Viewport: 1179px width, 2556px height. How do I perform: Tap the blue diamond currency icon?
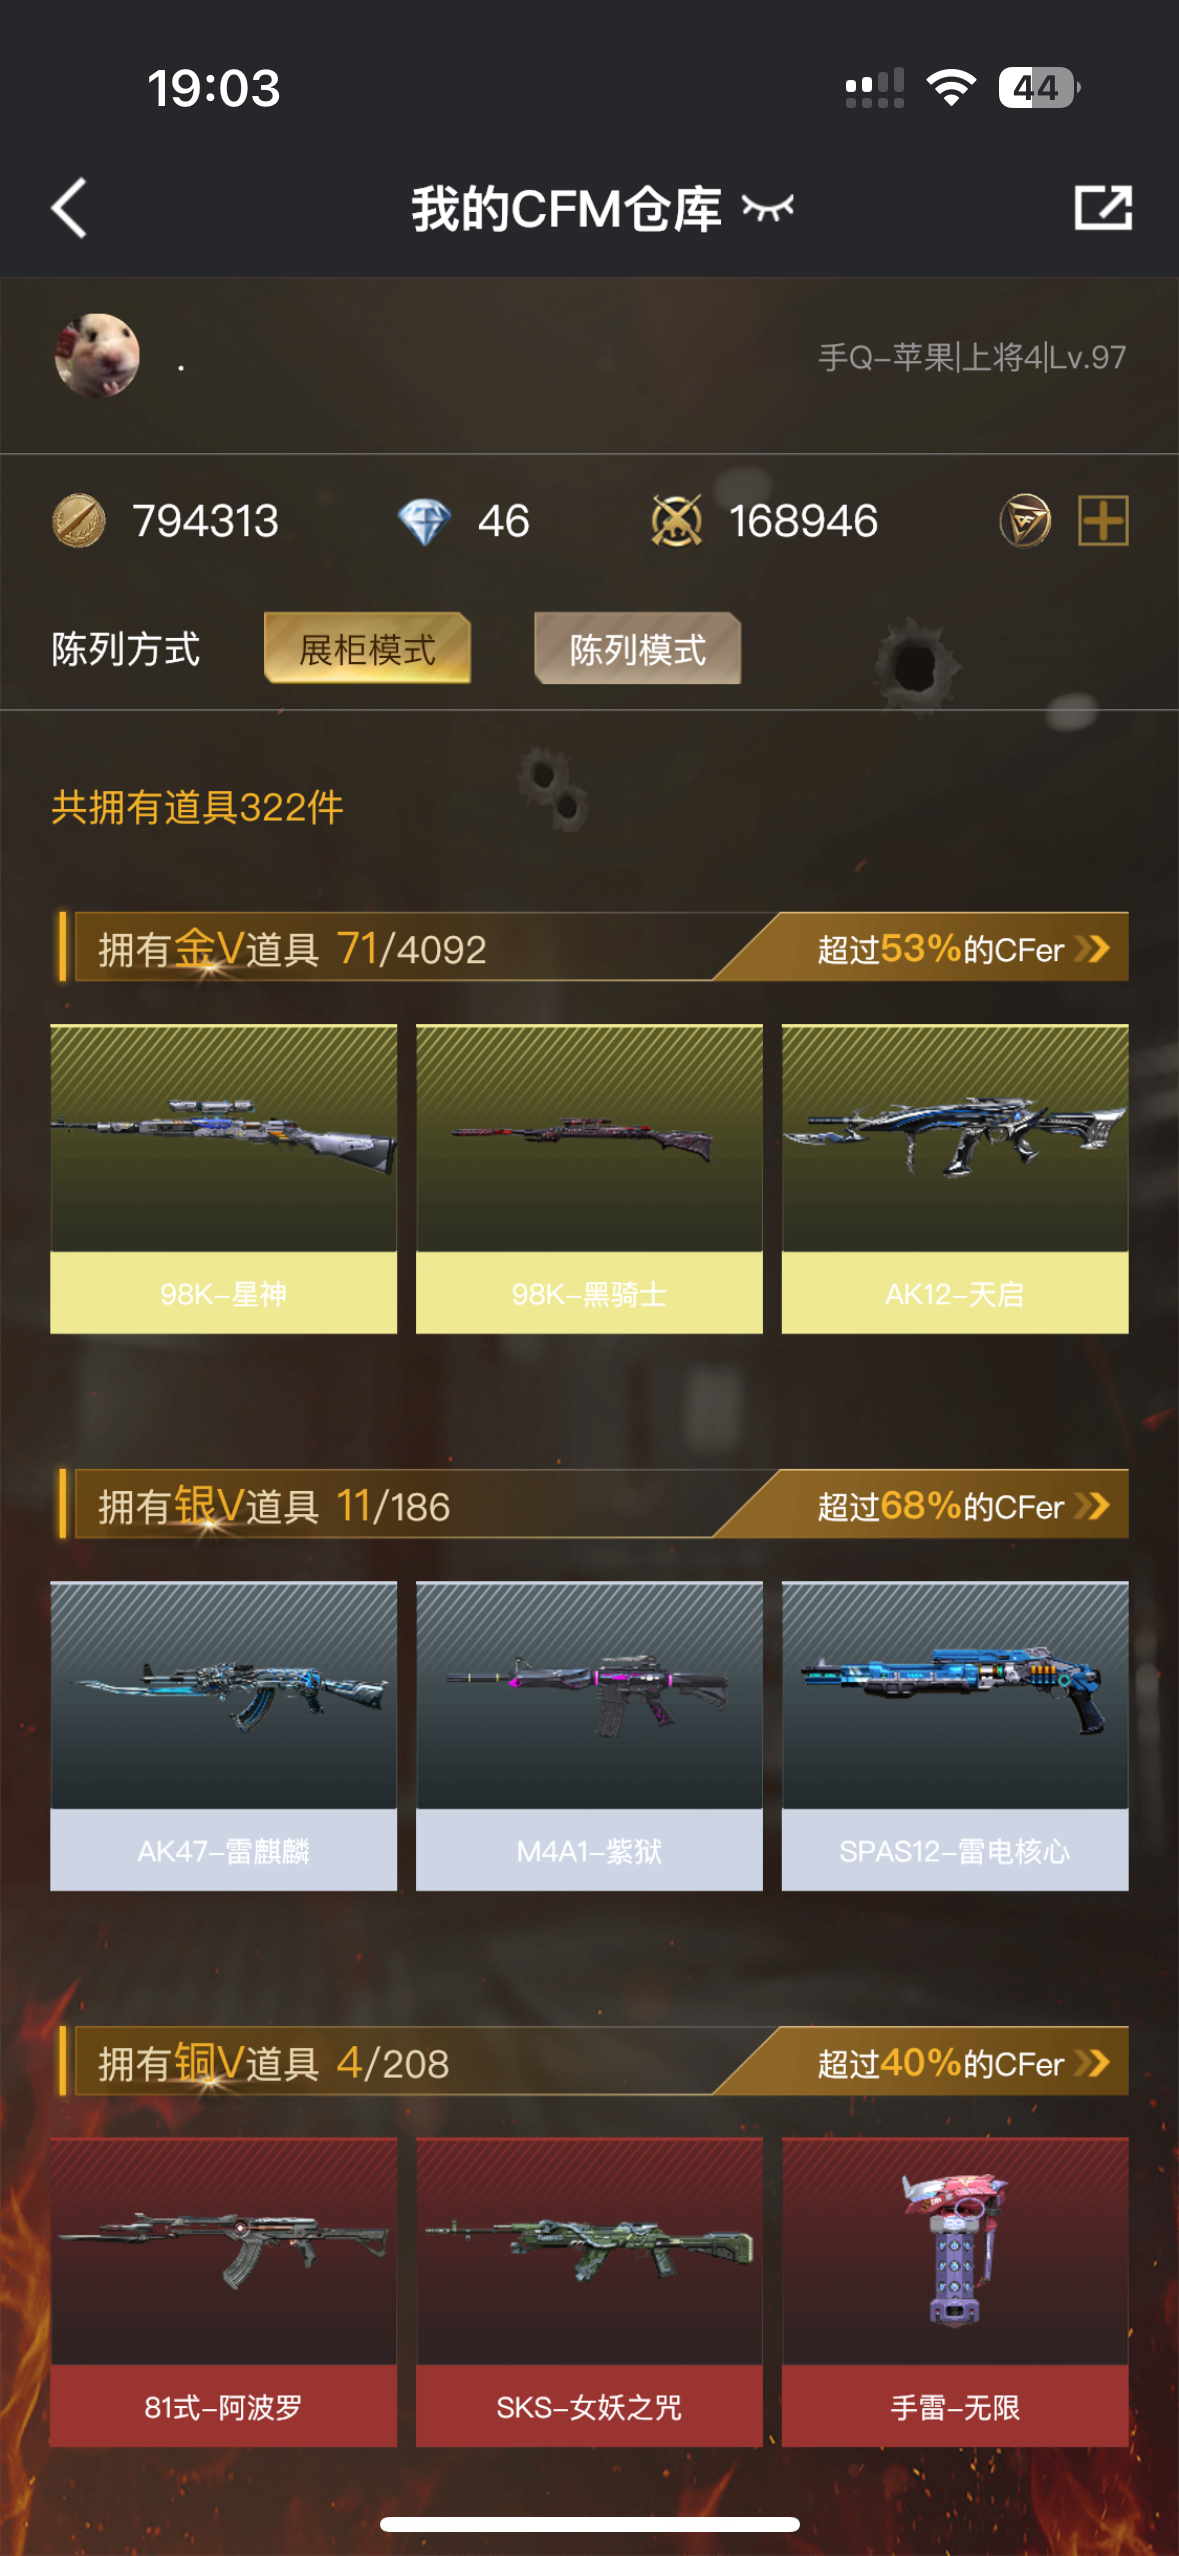coord(424,521)
